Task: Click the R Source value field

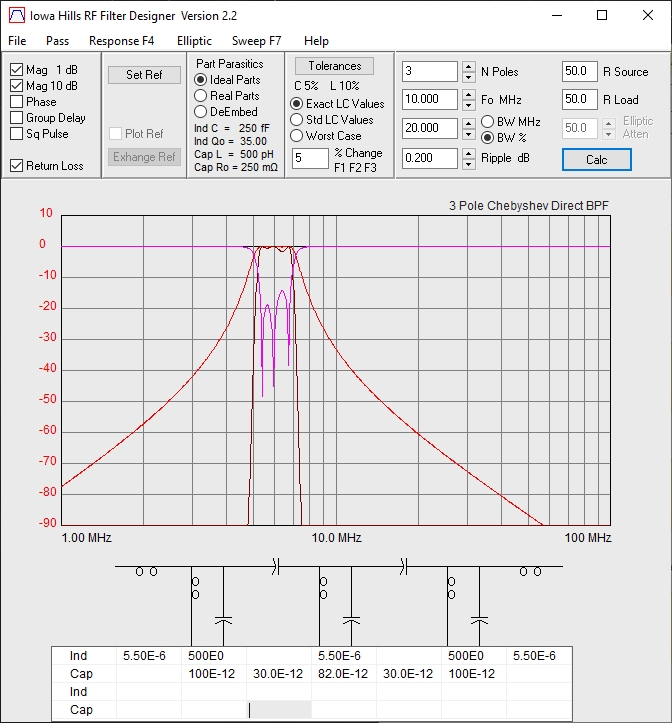Action: [579, 71]
